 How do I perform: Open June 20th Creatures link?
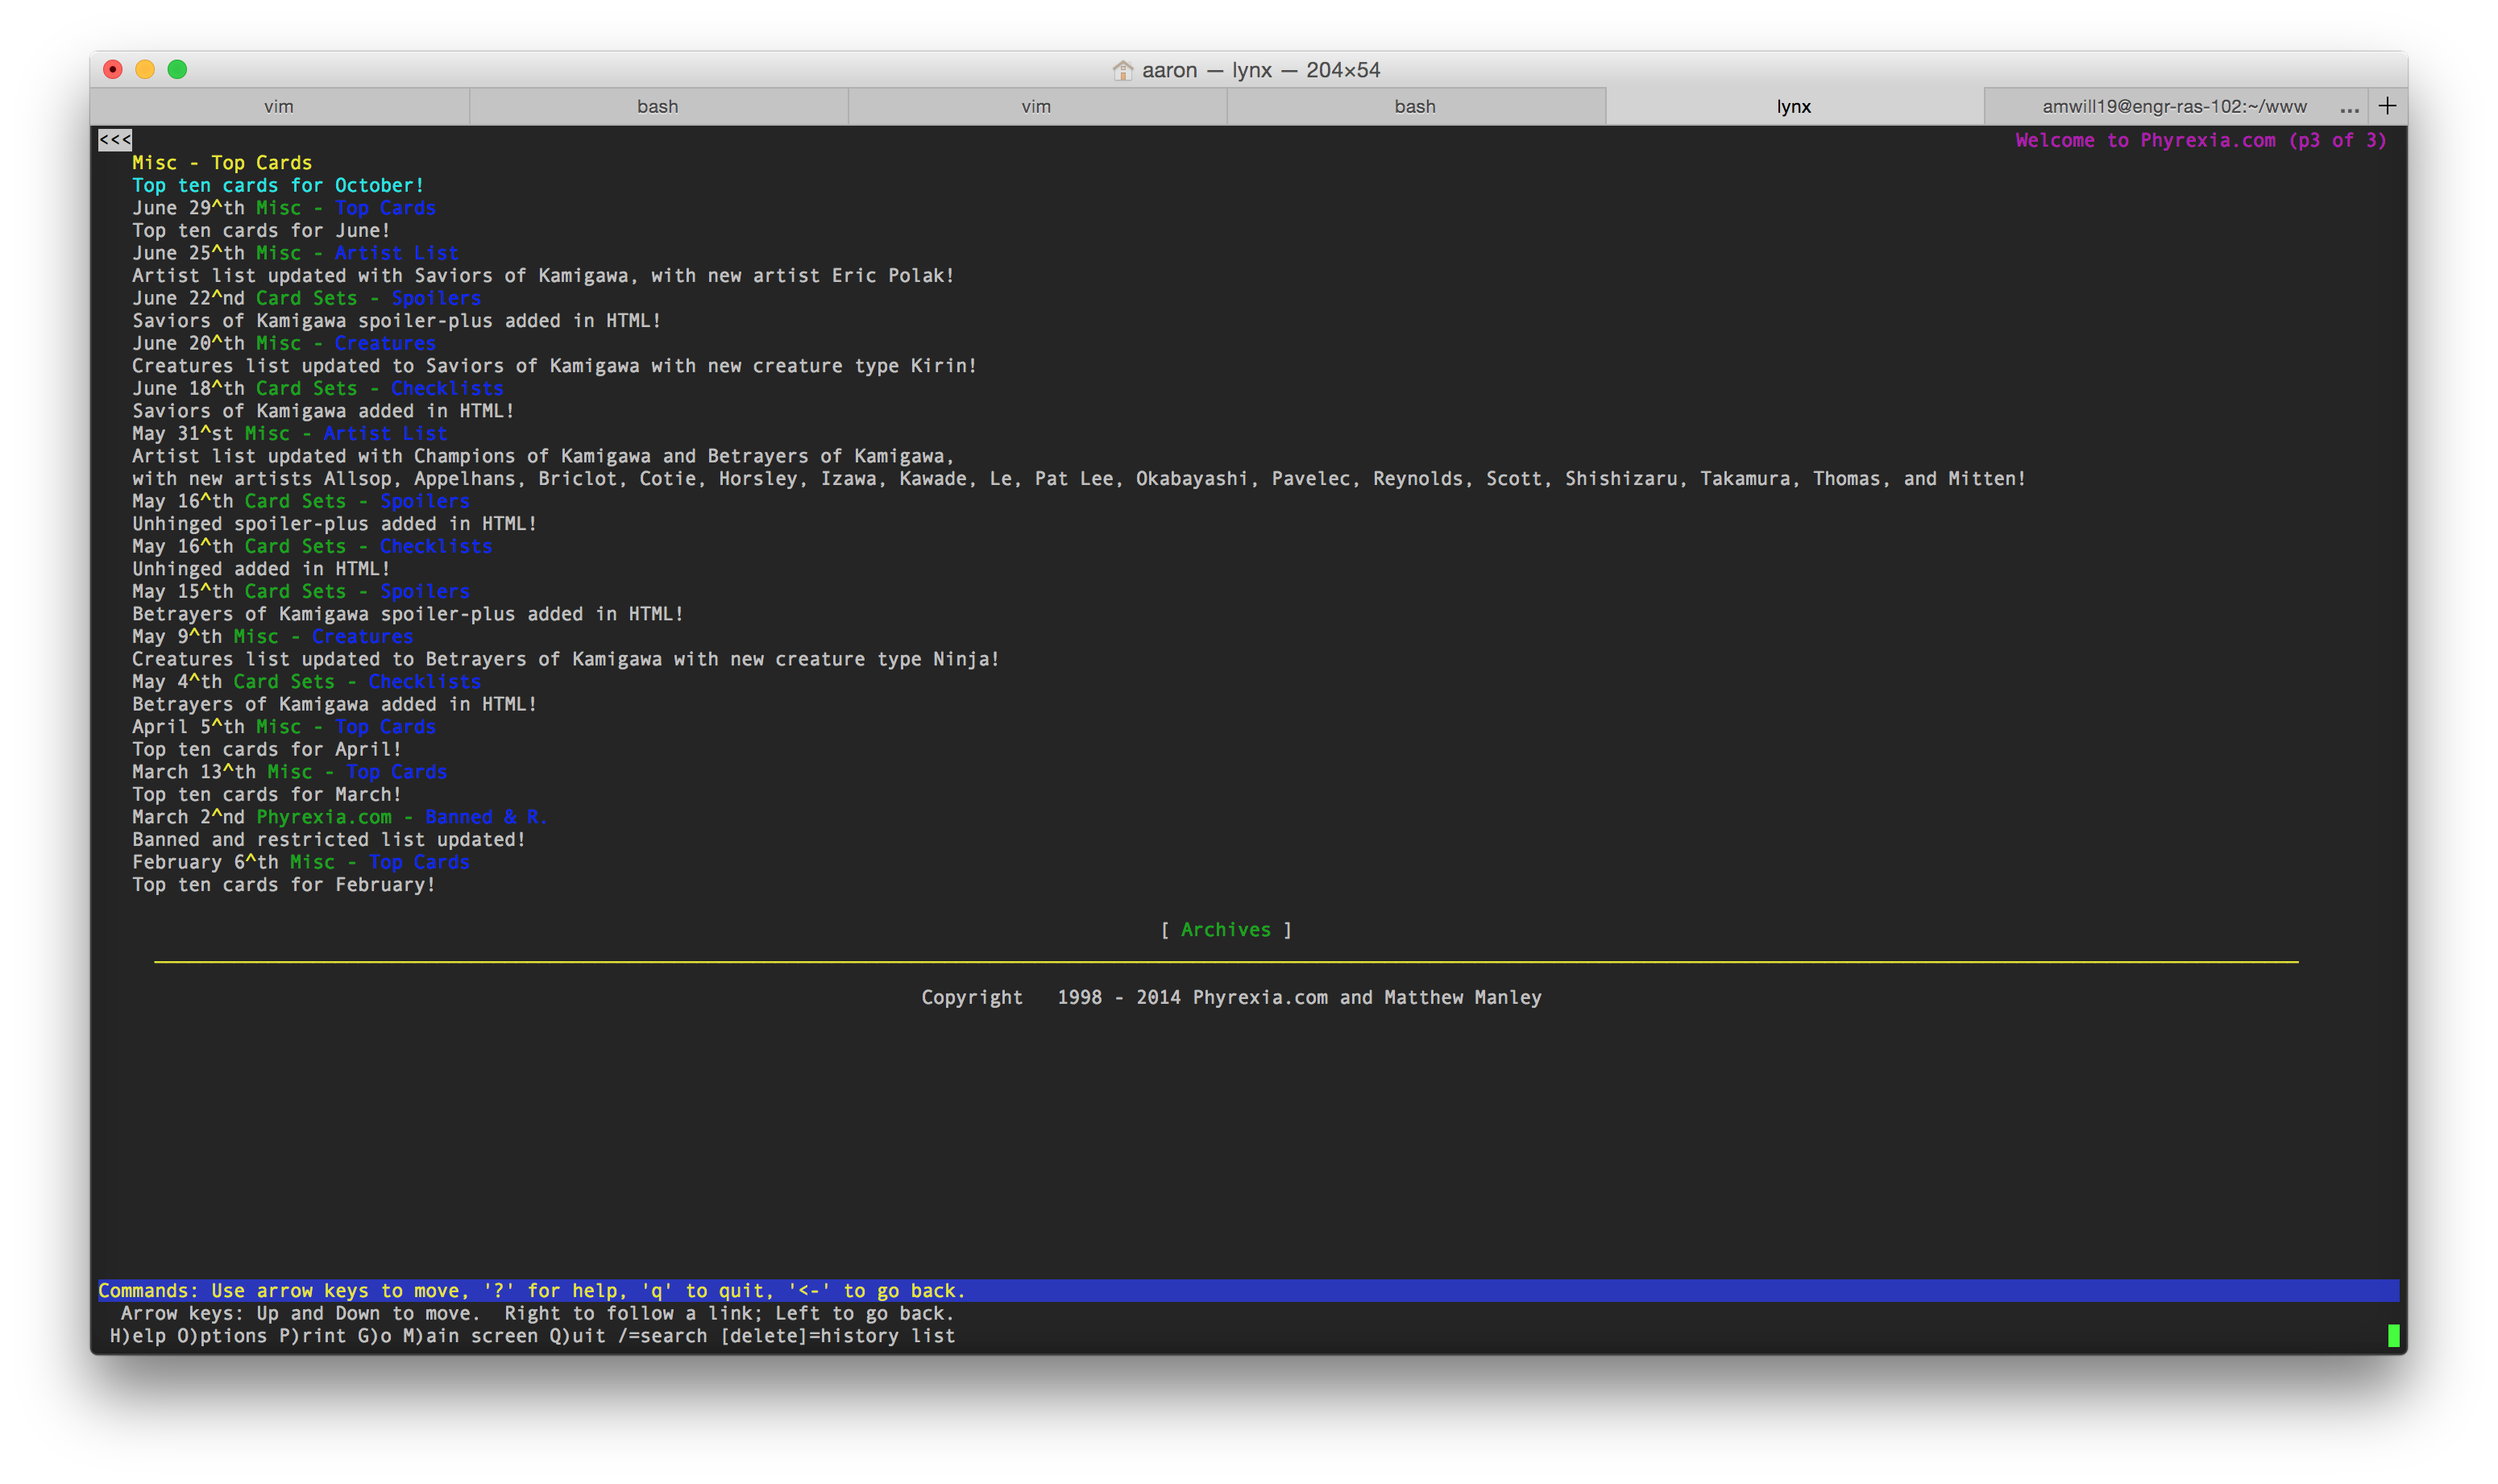pyautogui.click(x=385, y=343)
